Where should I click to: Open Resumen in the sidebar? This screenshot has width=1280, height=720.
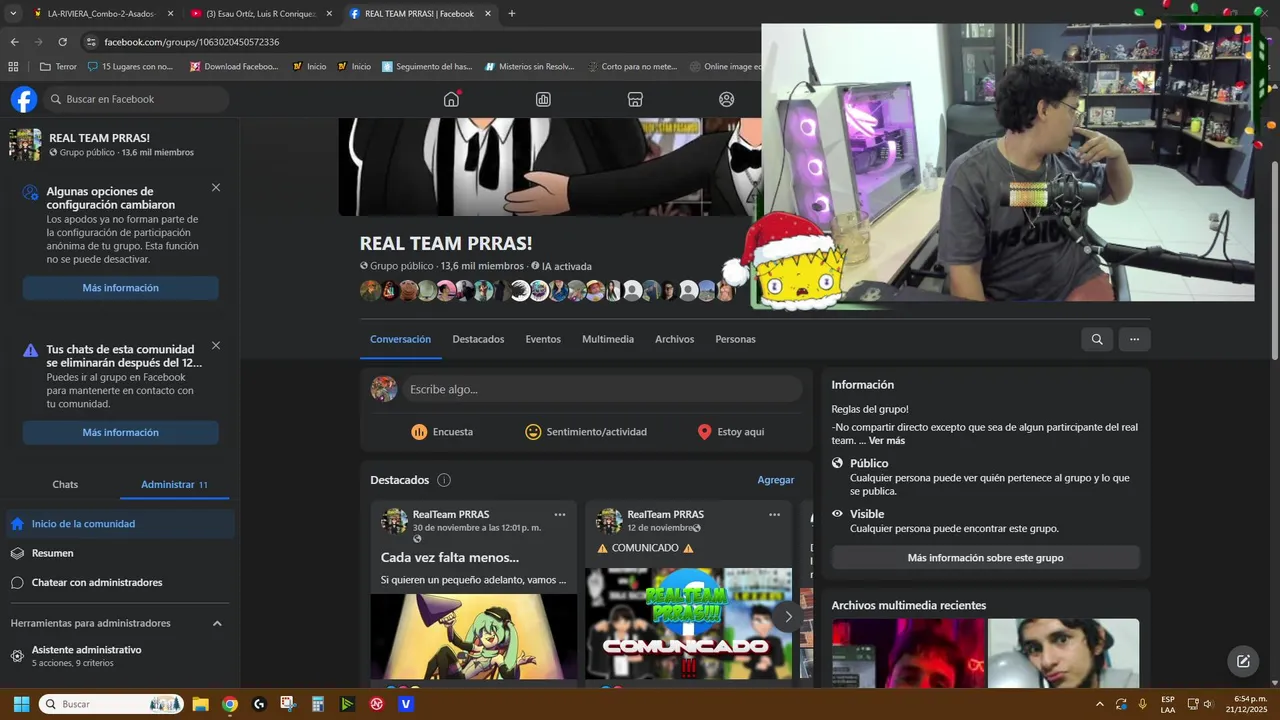(120, 553)
